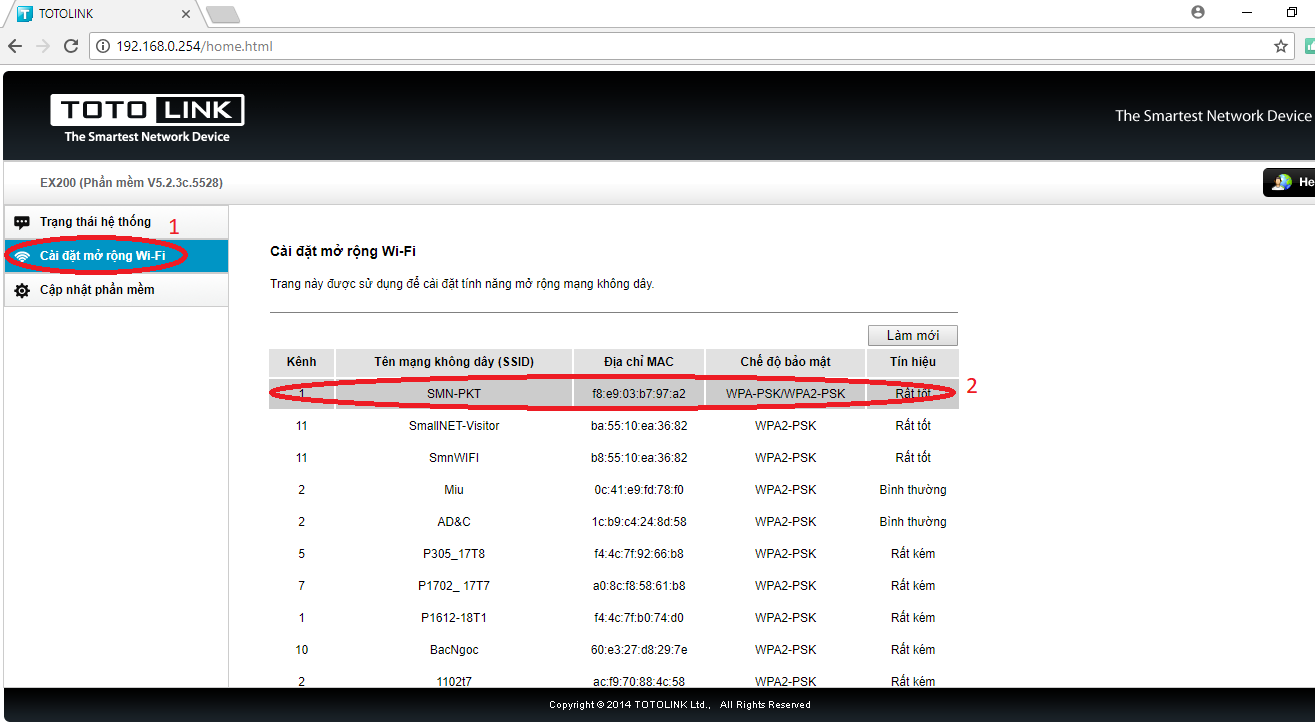Switch to the TOTOLINK browser tab

coord(100,14)
